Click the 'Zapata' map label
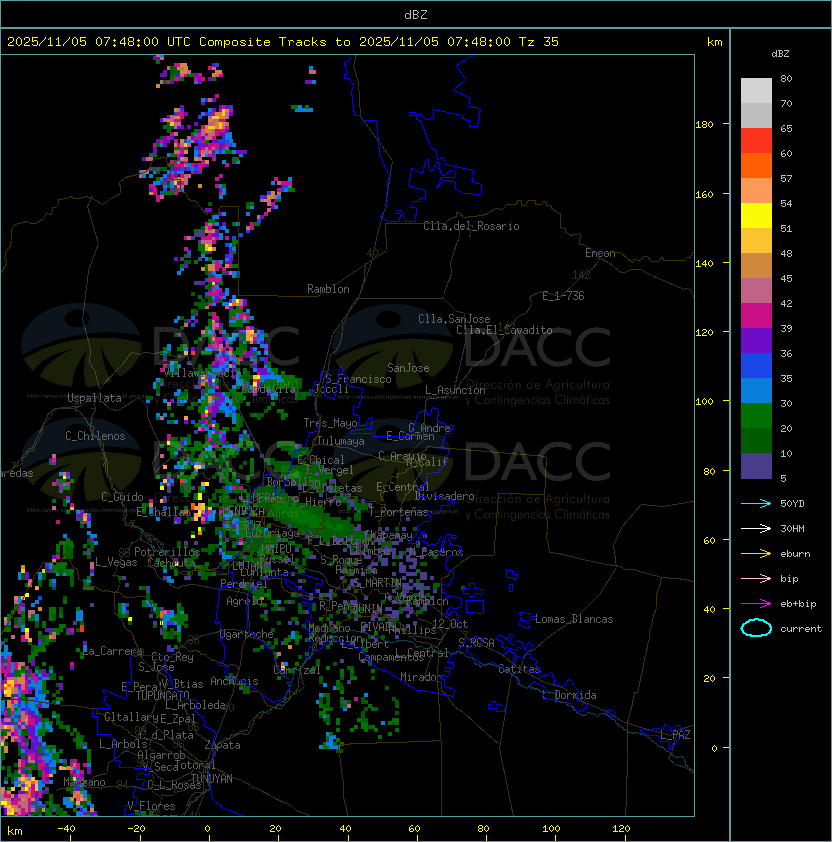Viewport: 832px width, 842px height. coord(222,745)
